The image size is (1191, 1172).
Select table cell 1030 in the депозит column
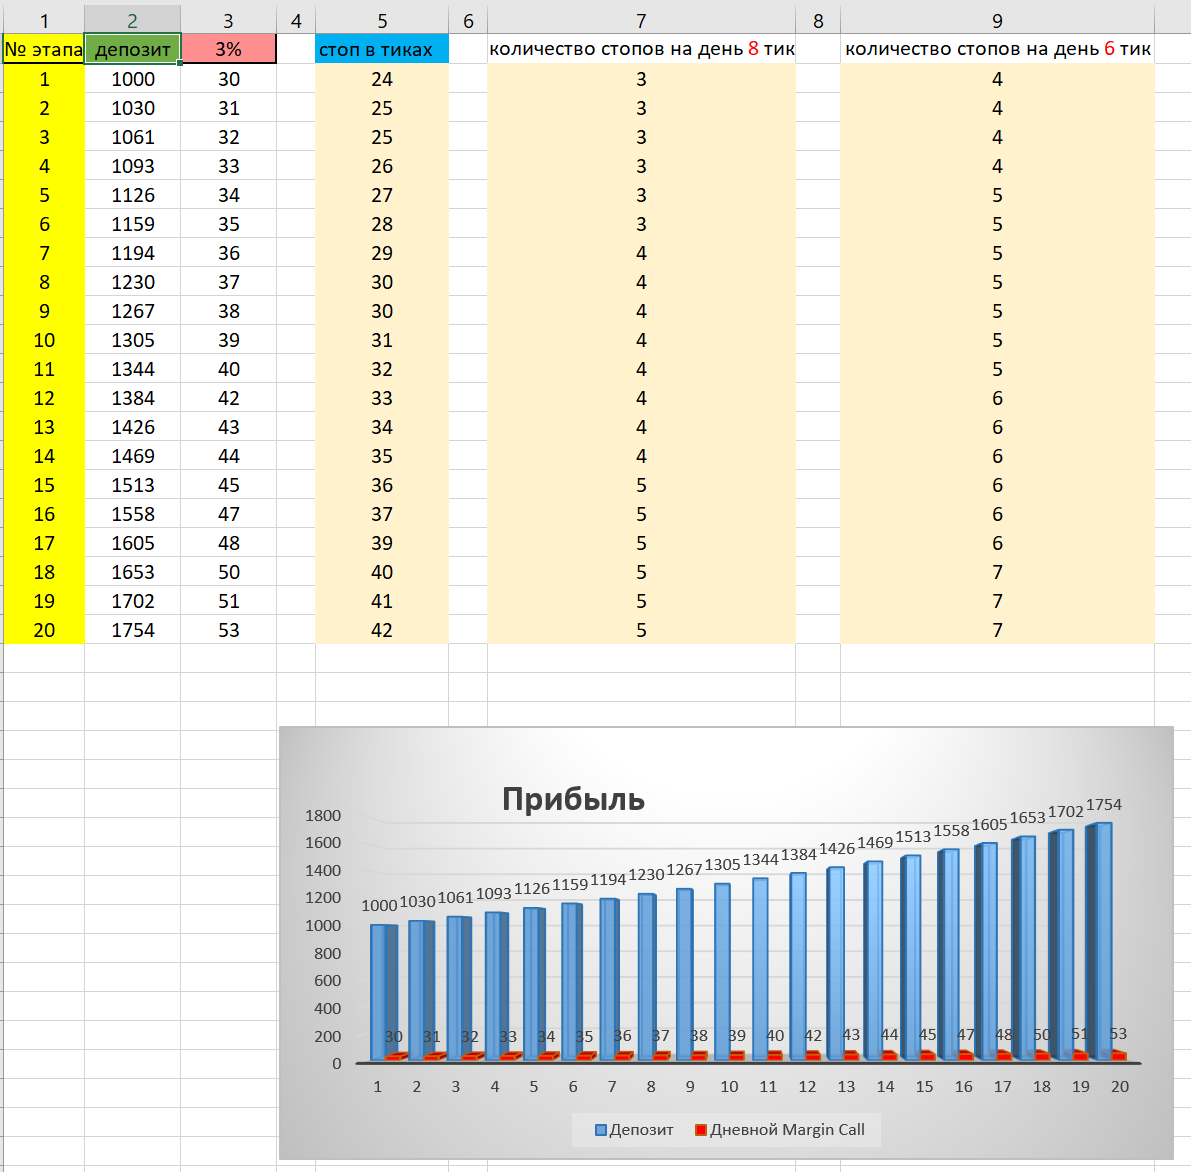pos(132,108)
